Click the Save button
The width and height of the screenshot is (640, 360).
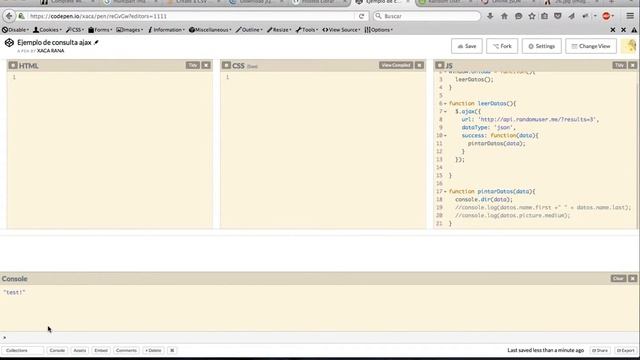click(x=467, y=46)
